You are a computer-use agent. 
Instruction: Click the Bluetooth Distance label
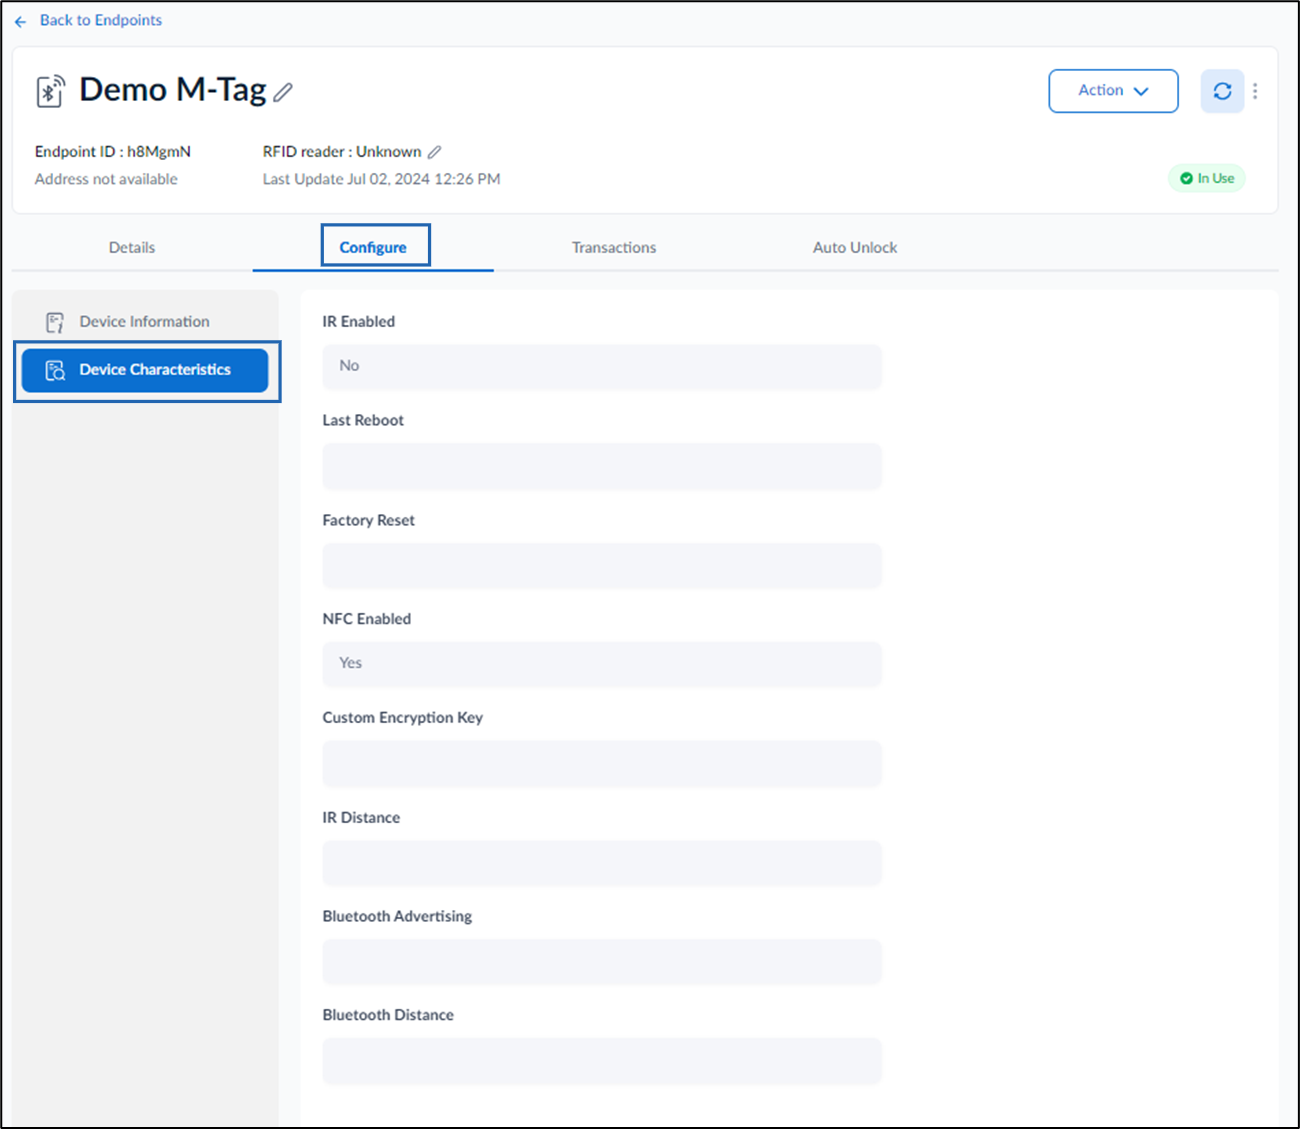coord(388,1015)
